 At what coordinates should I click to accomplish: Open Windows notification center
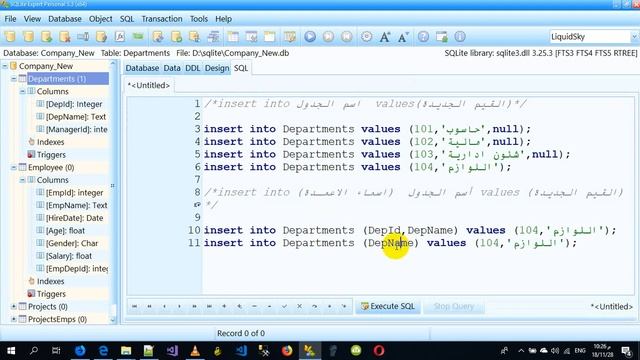pyautogui.click(x=627, y=351)
